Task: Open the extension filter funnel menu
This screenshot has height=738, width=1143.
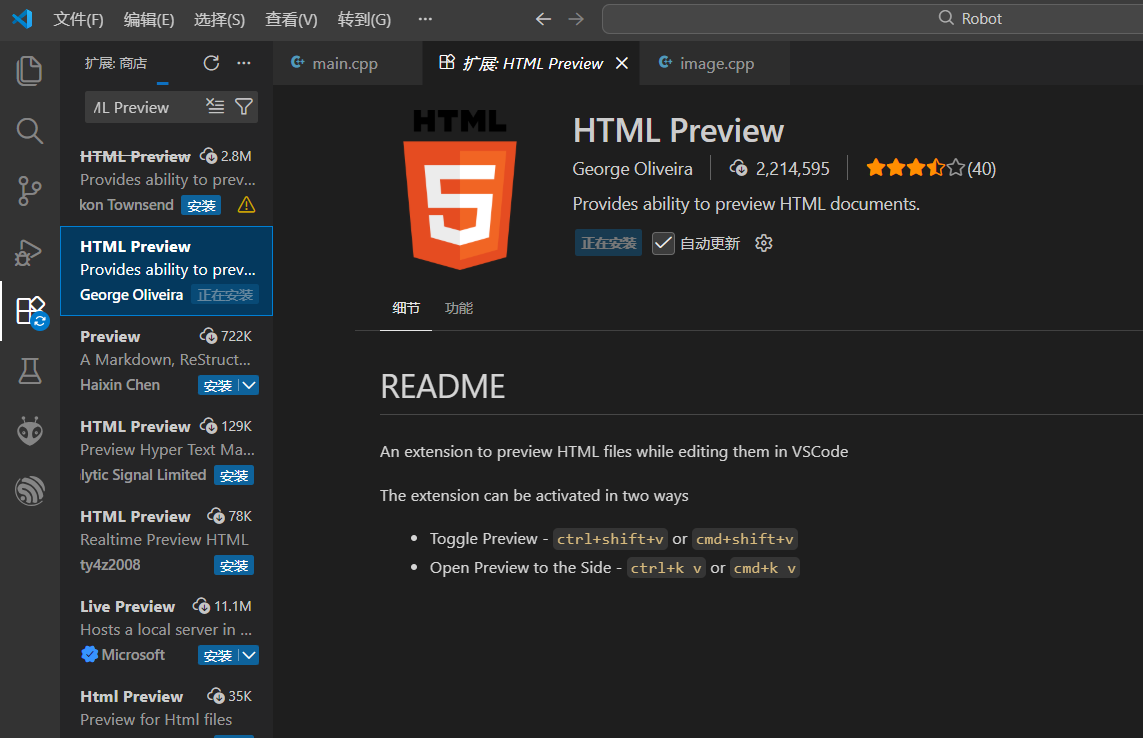Action: click(244, 106)
